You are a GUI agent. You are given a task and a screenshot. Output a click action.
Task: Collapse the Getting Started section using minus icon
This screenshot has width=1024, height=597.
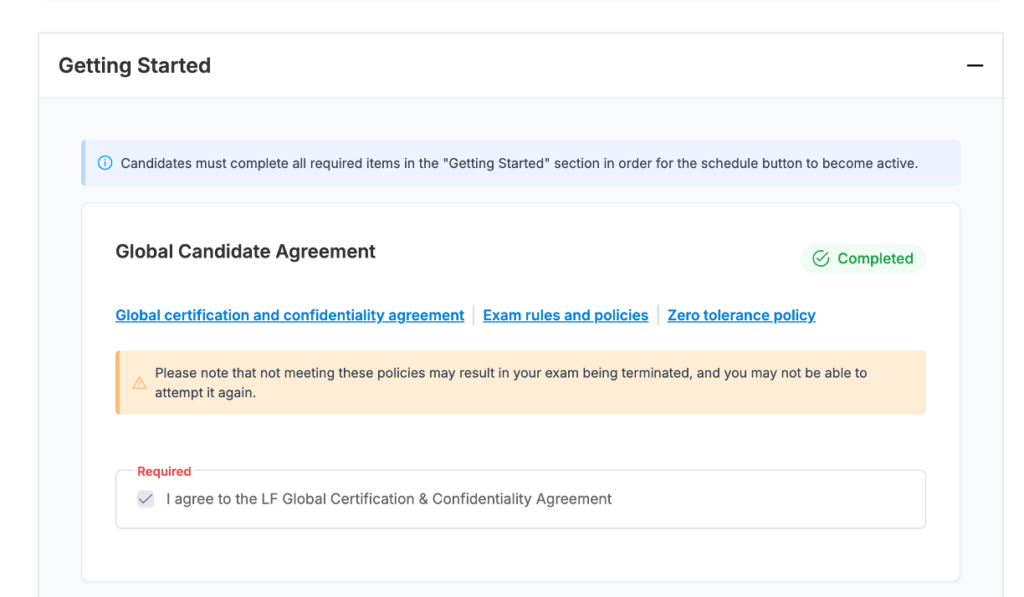(974, 66)
